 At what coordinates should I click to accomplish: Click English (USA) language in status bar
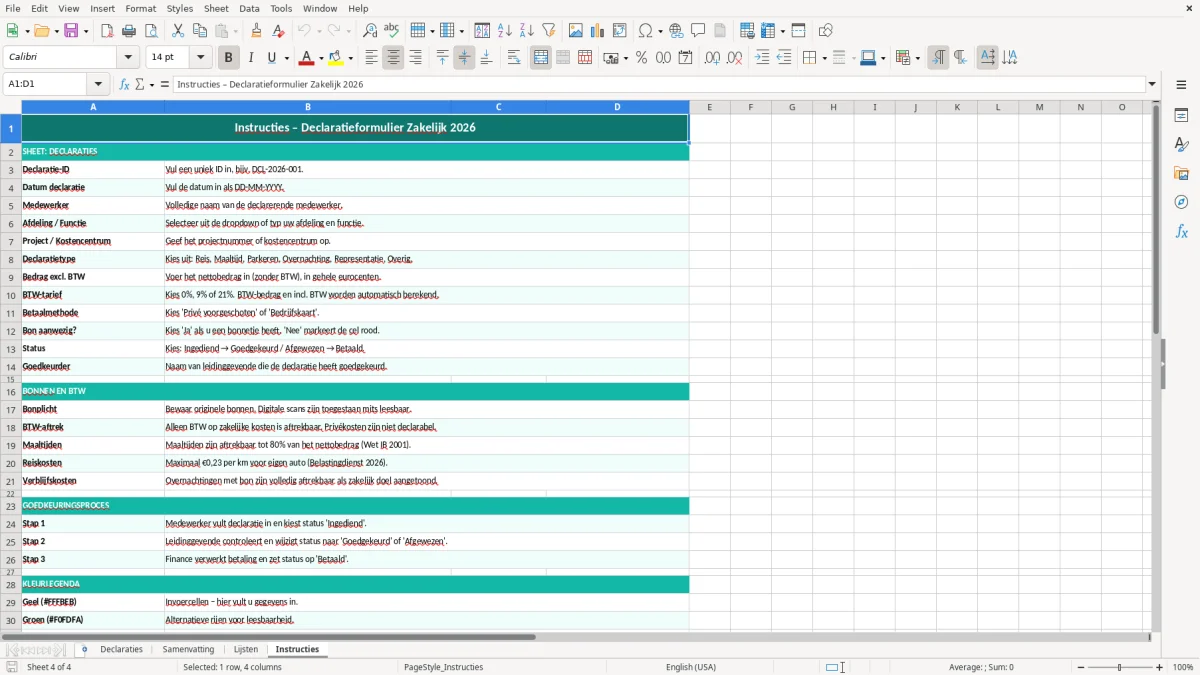pos(691,667)
